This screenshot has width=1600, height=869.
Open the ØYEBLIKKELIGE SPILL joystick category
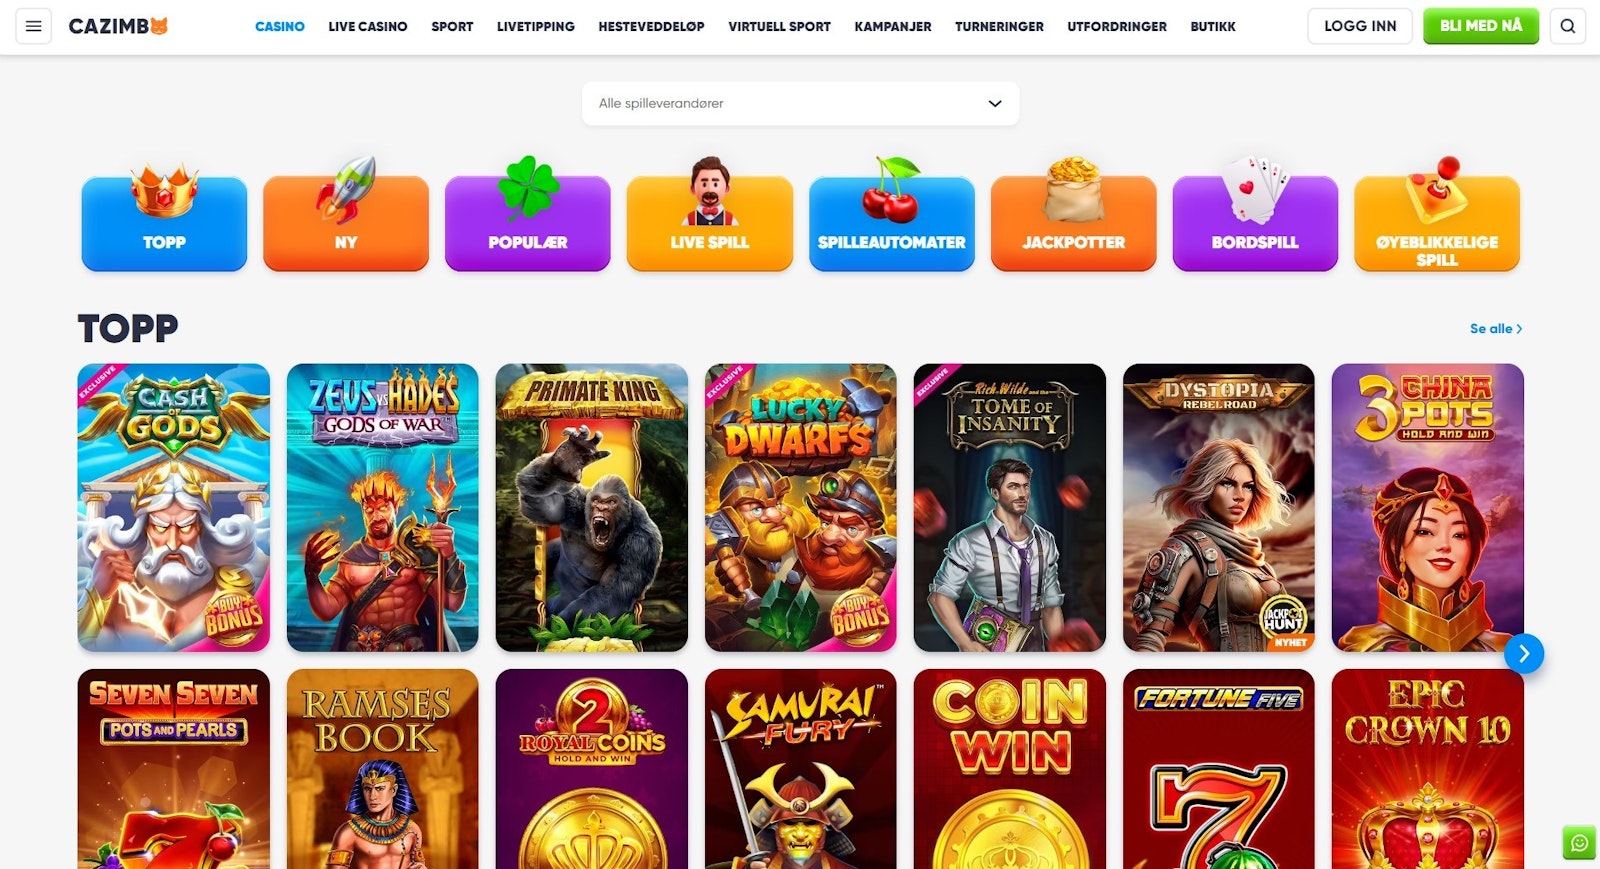(x=1437, y=223)
